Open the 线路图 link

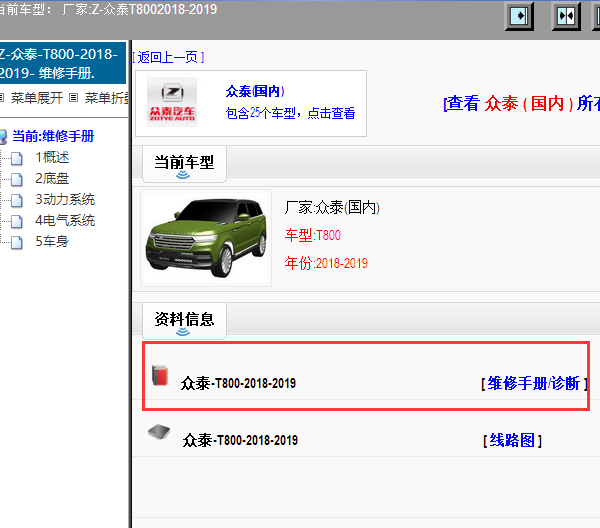(512, 440)
